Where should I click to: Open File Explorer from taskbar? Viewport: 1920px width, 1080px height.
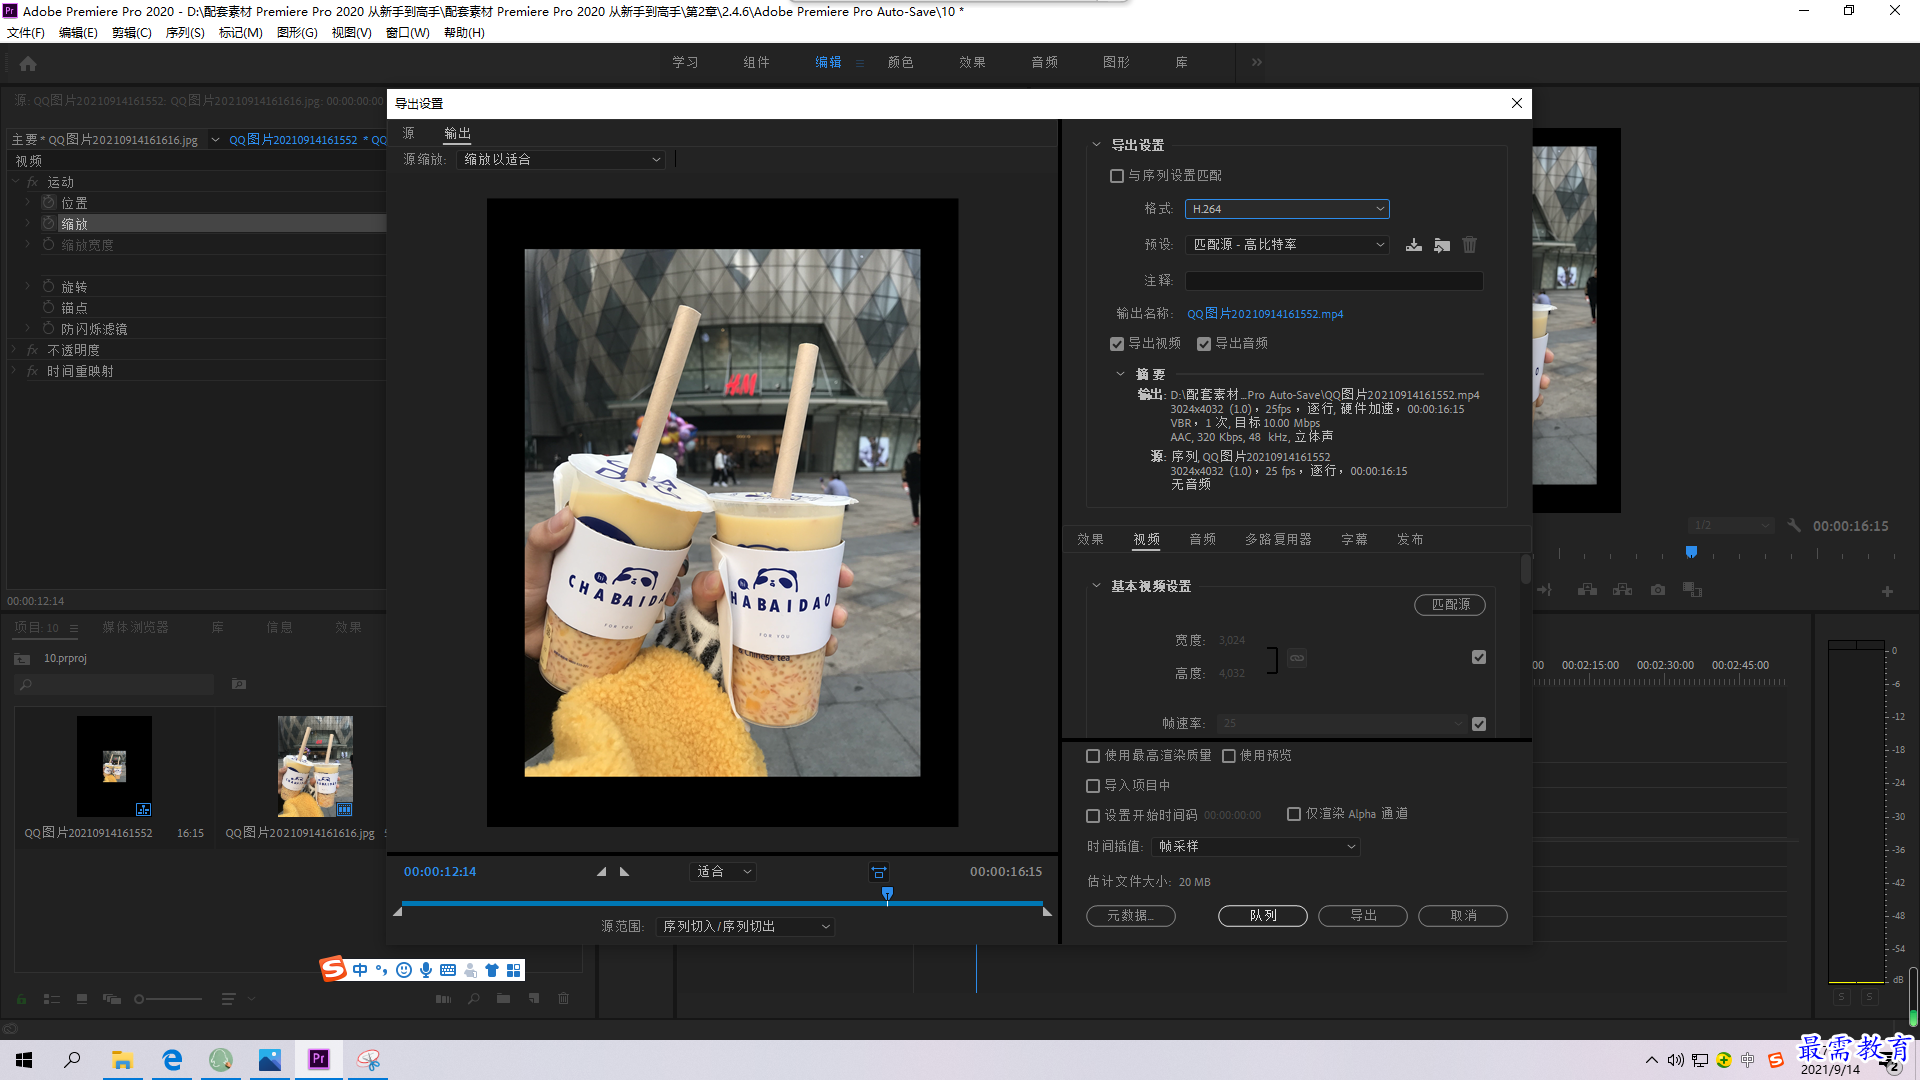tap(122, 1060)
